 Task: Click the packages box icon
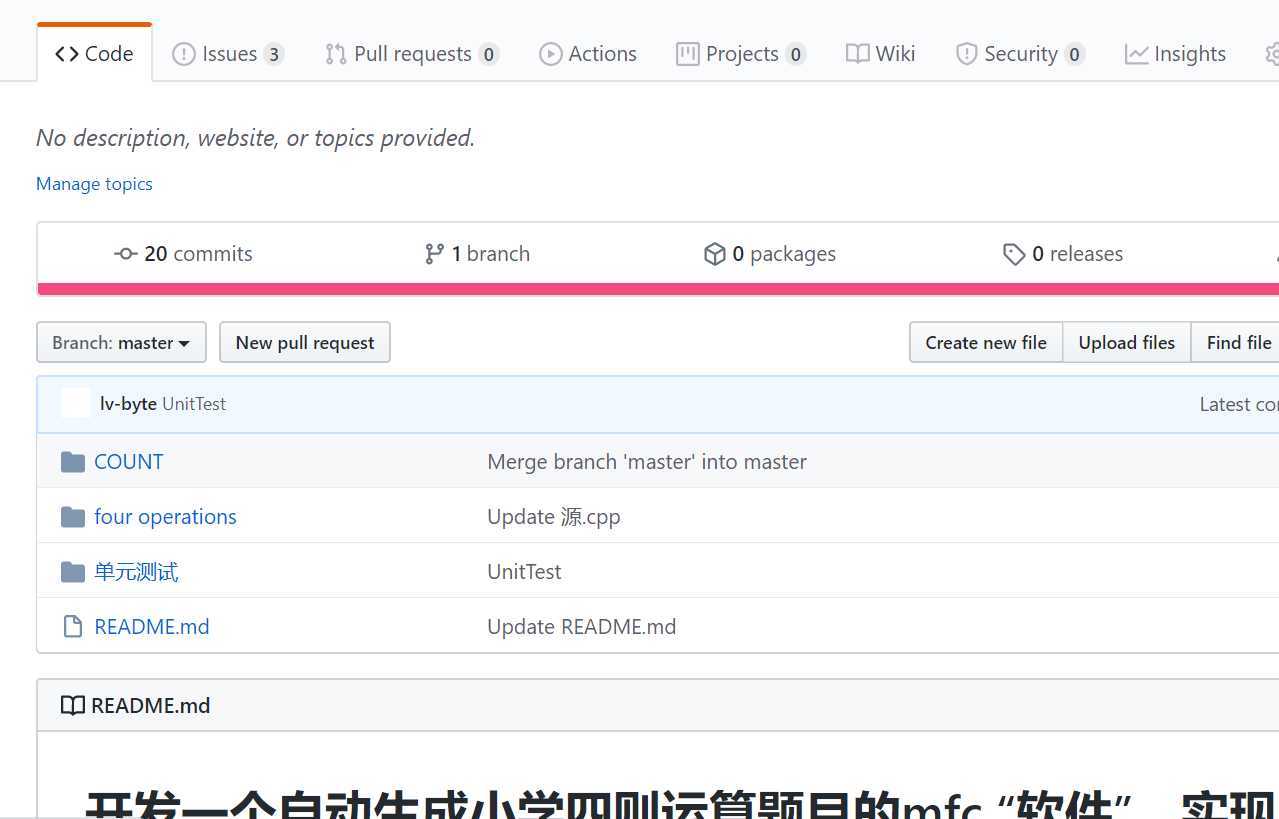click(714, 254)
